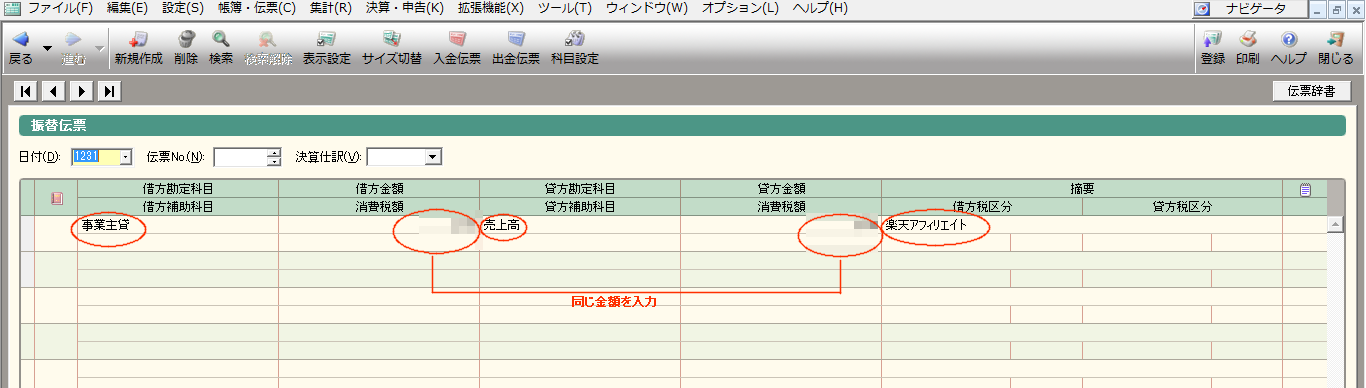Viewport: 1366px width, 388px height.
Task: Open the ヘルプ help toolbar icon
Action: [x=1289, y=48]
